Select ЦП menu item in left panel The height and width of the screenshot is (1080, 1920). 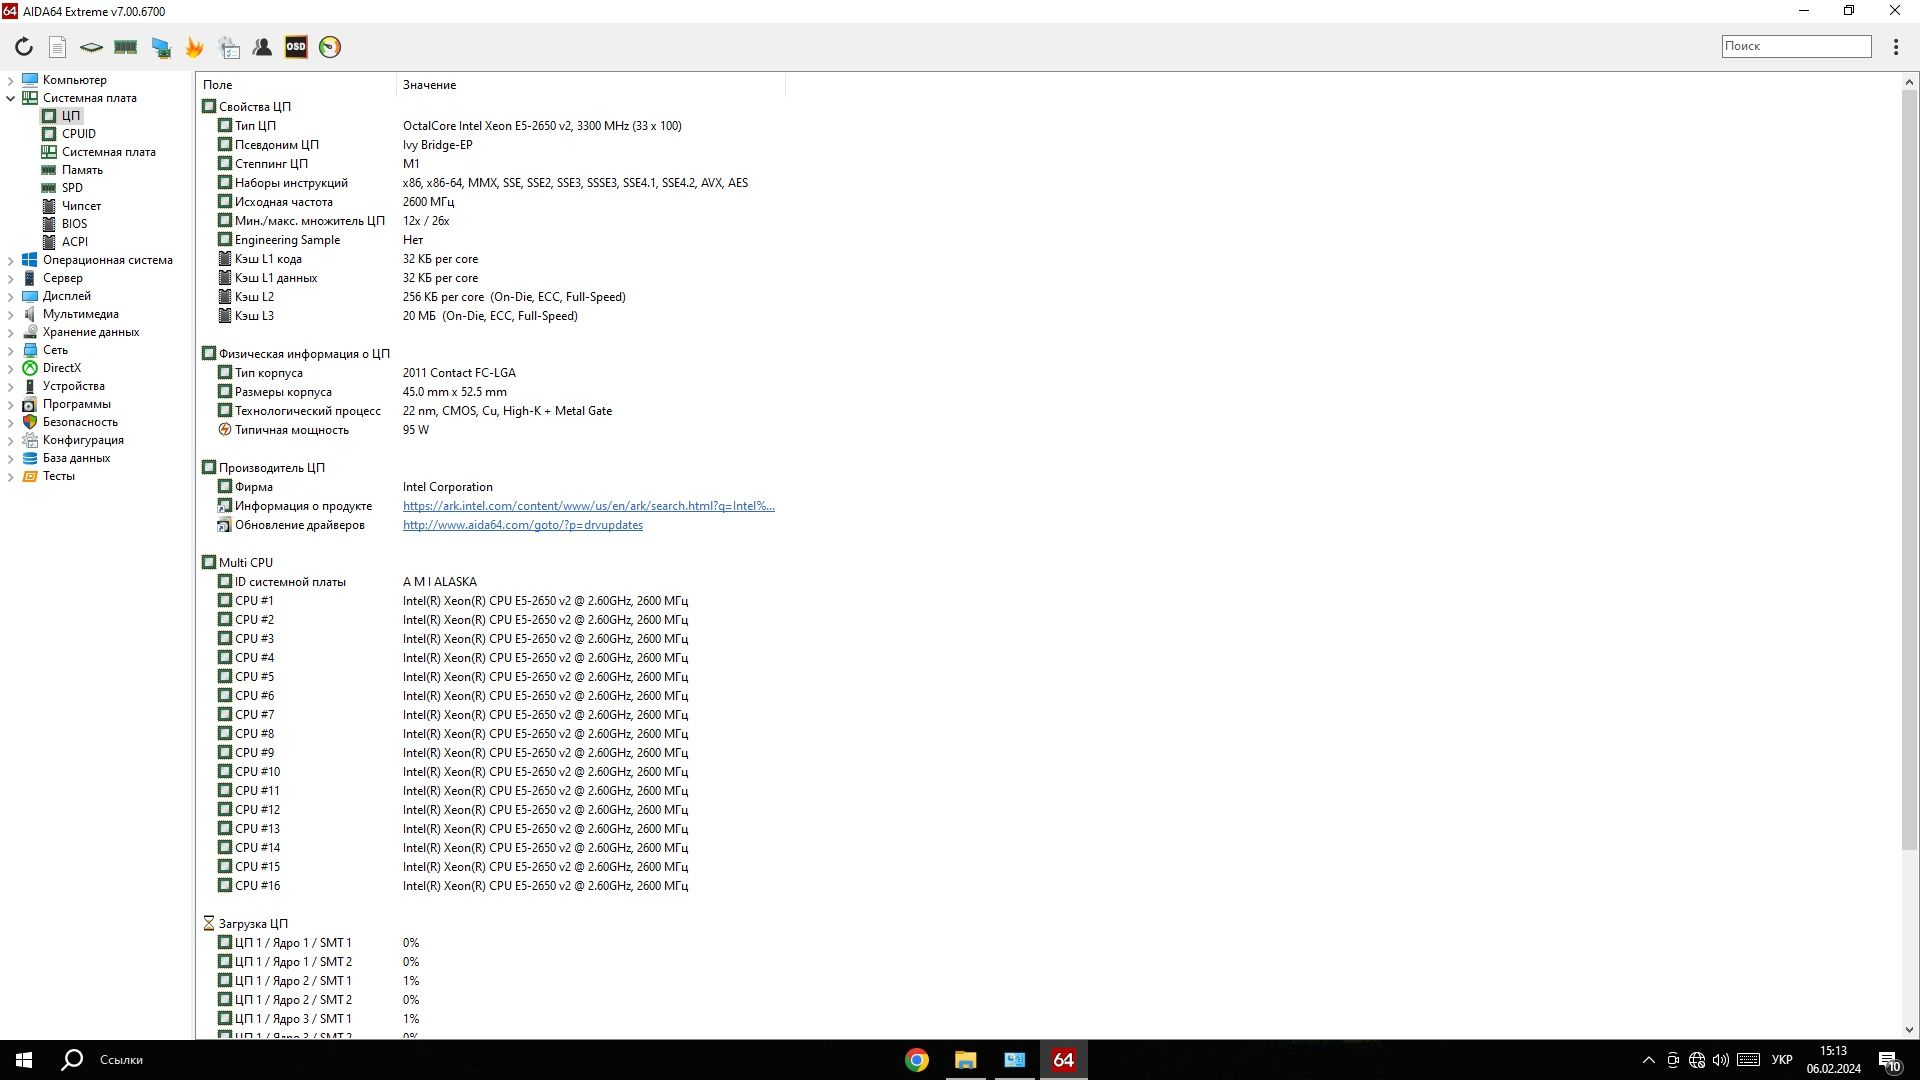point(70,115)
